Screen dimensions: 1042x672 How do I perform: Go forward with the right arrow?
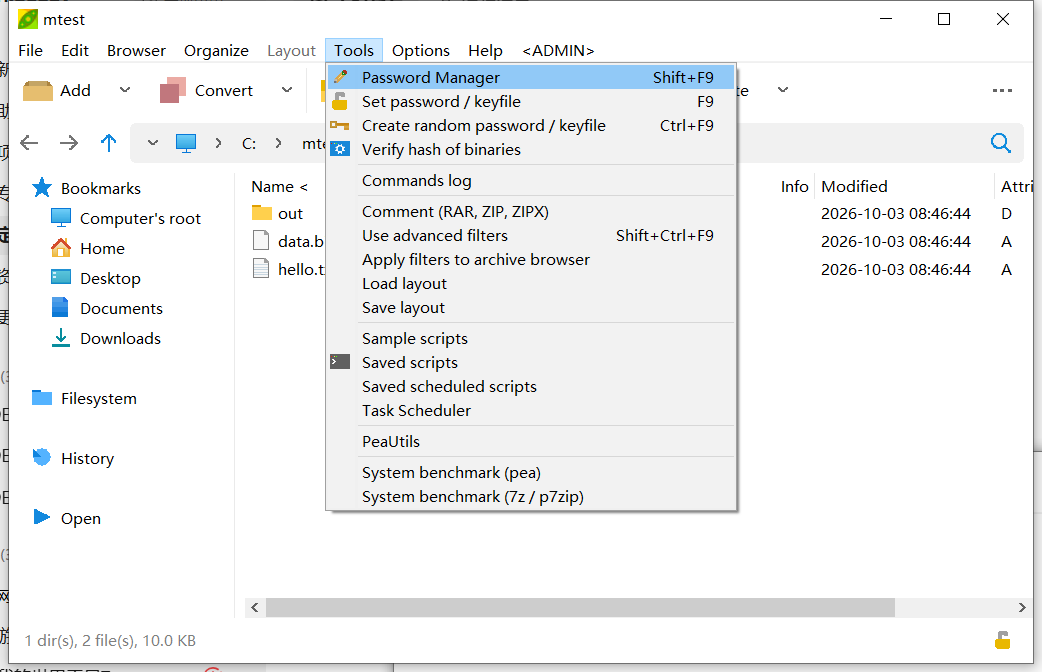point(69,143)
